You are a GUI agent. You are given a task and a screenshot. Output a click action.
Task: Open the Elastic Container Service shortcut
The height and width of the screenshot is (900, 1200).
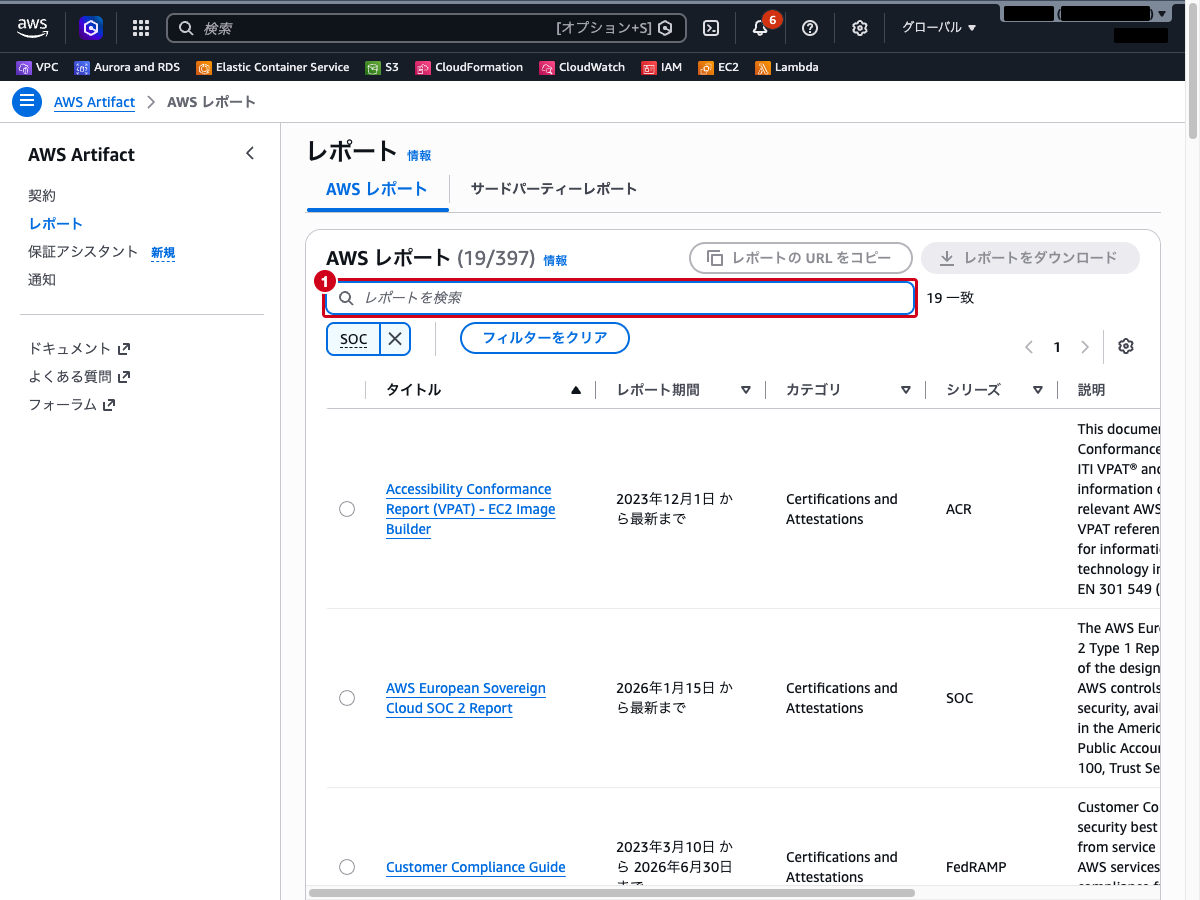click(273, 67)
